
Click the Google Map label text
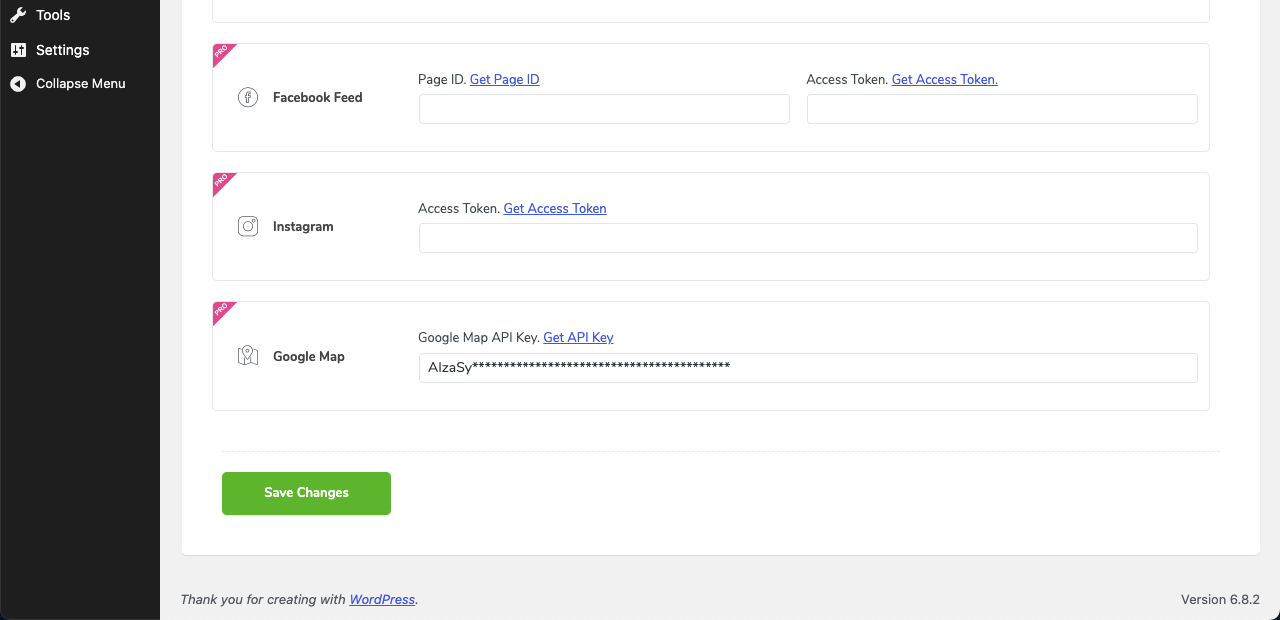[309, 356]
